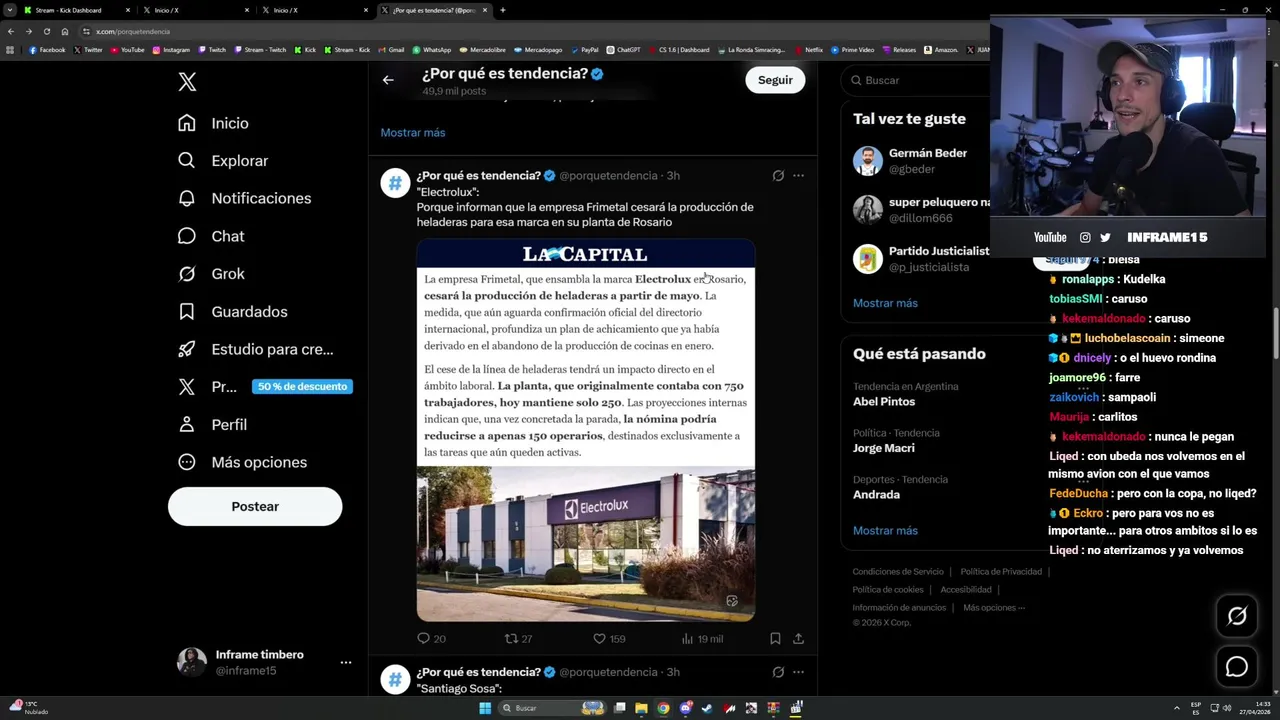Screen dimensions: 1280x720
Task: Click the taskbar Buscar search box
Action: click(x=553, y=708)
